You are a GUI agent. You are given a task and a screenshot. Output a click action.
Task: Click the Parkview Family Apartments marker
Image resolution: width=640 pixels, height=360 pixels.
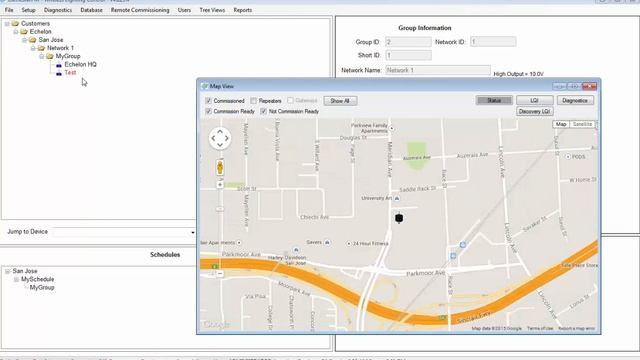click(392, 129)
